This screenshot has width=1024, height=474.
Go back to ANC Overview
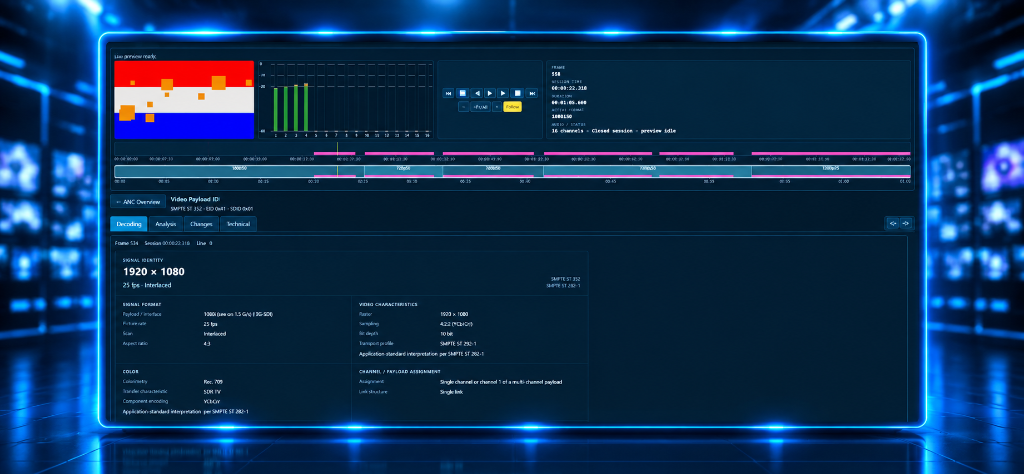138,202
